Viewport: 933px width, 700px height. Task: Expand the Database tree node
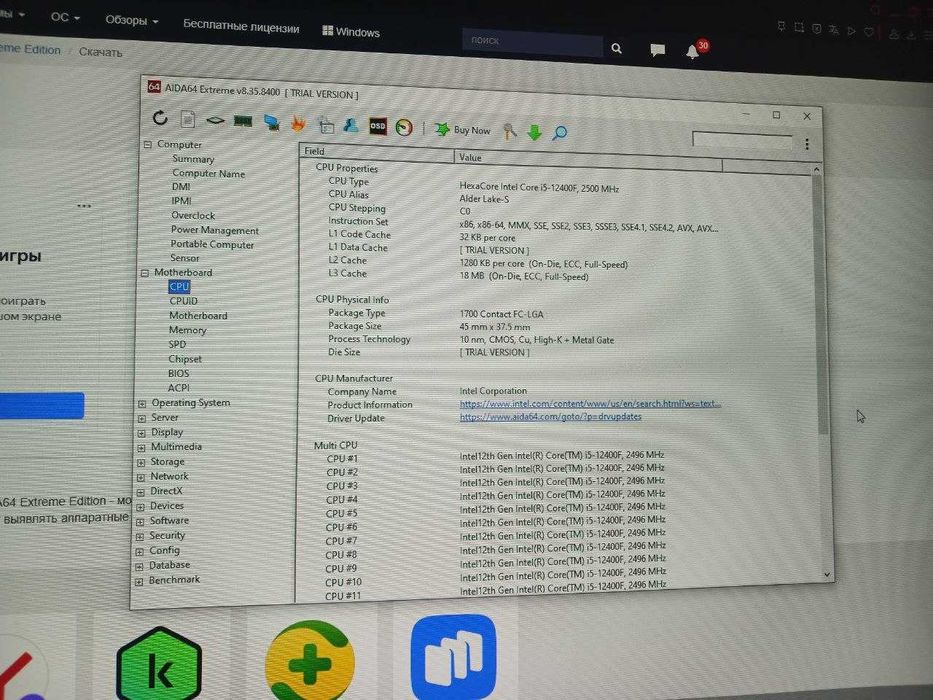click(139, 567)
